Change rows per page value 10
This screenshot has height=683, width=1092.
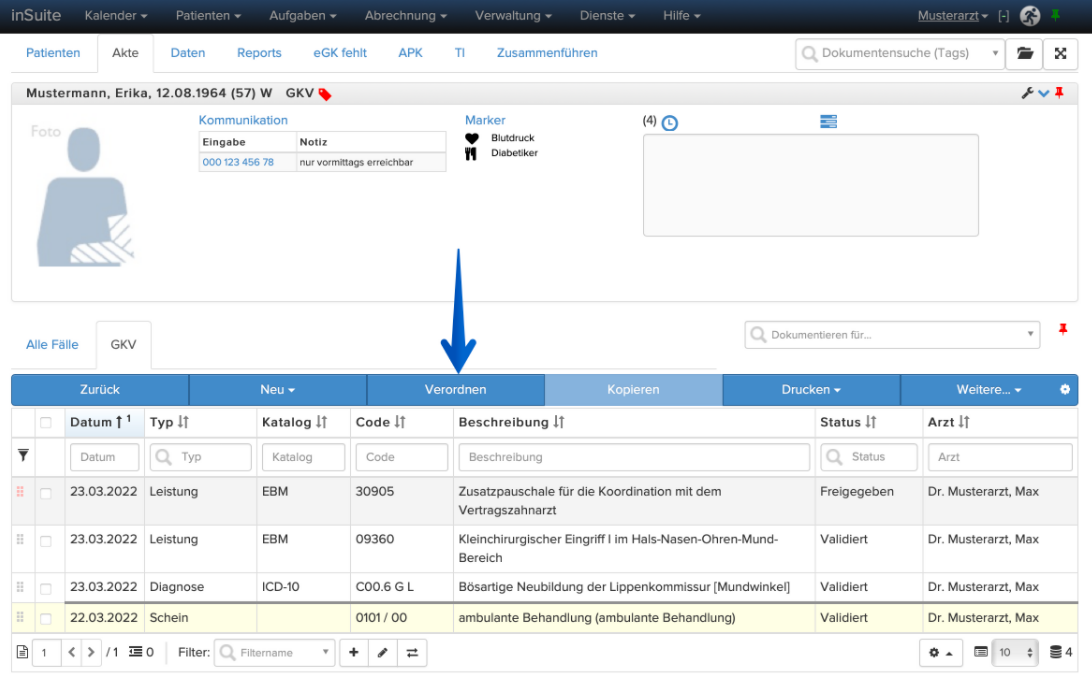(1015, 652)
